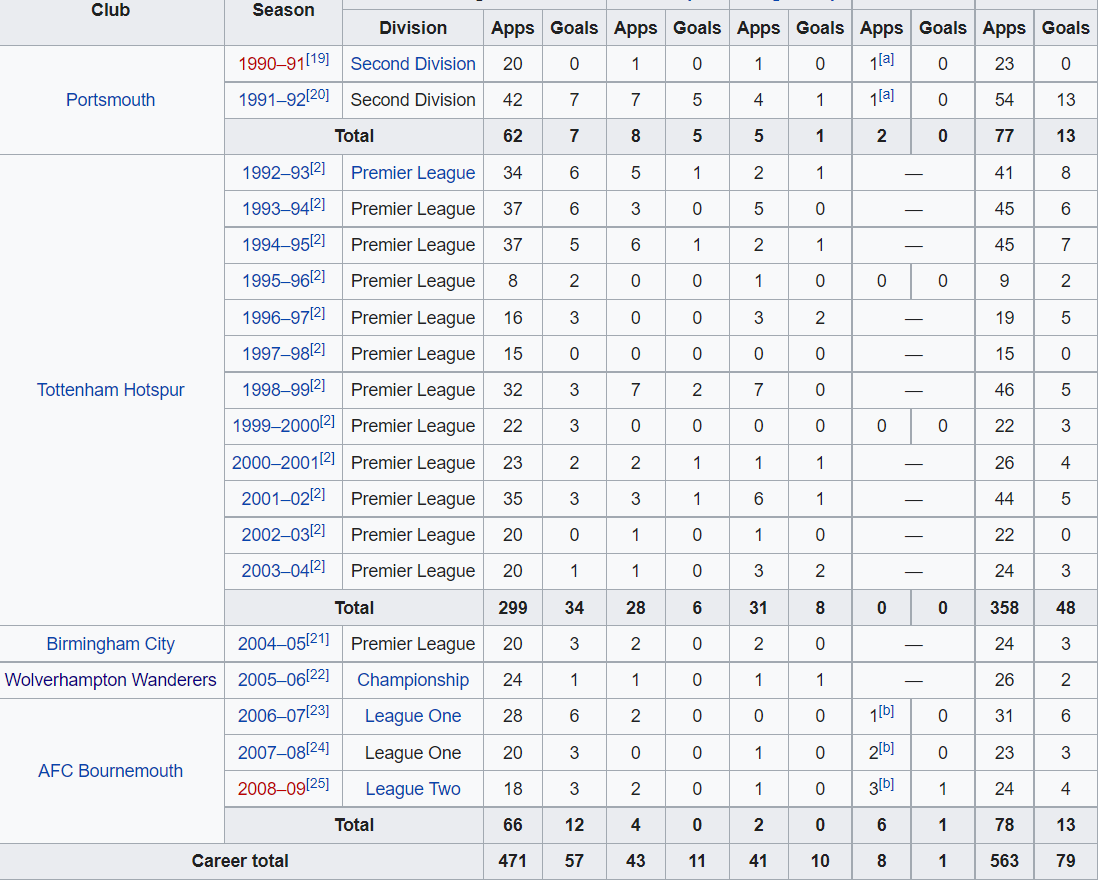The width and height of the screenshot is (1102, 882).
Task: Open the League Two division link
Action: tap(413, 789)
